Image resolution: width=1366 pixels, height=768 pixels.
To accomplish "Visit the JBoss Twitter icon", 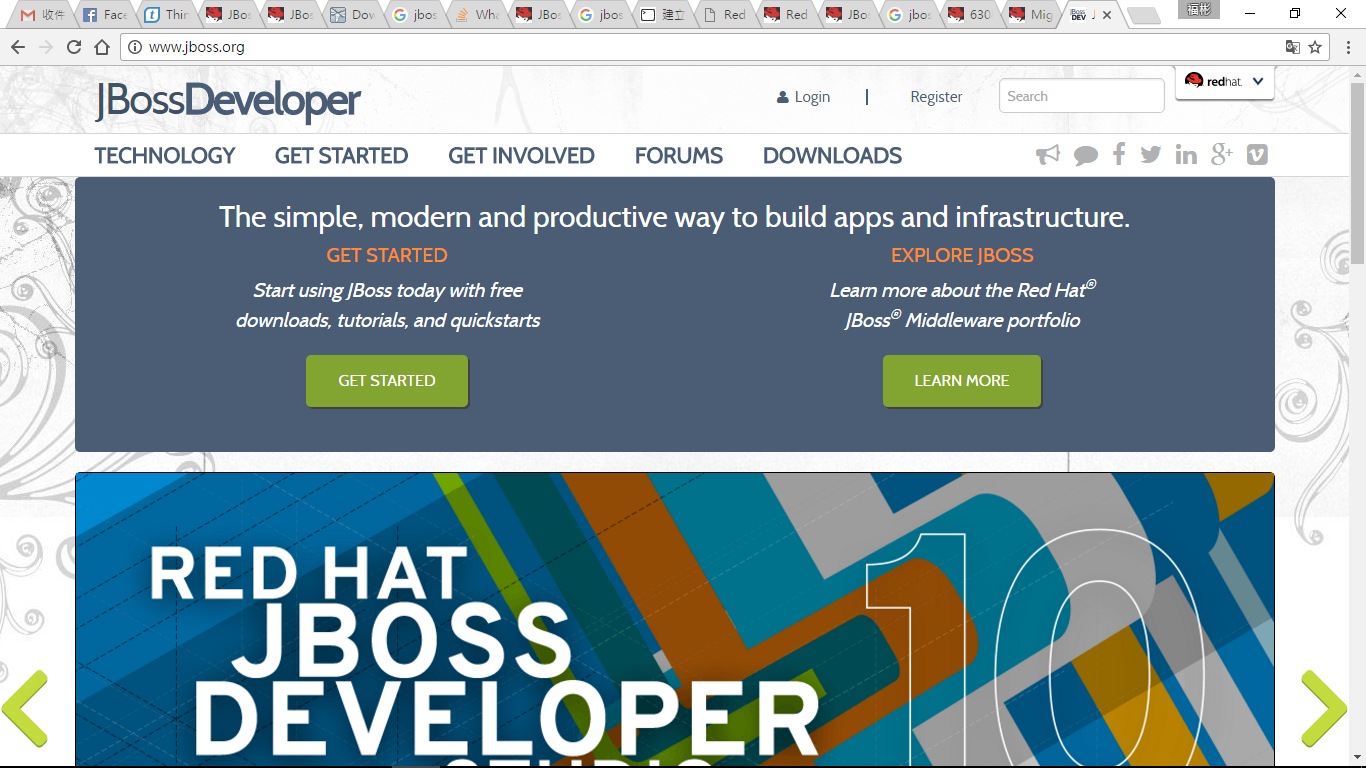I will pos(1151,155).
